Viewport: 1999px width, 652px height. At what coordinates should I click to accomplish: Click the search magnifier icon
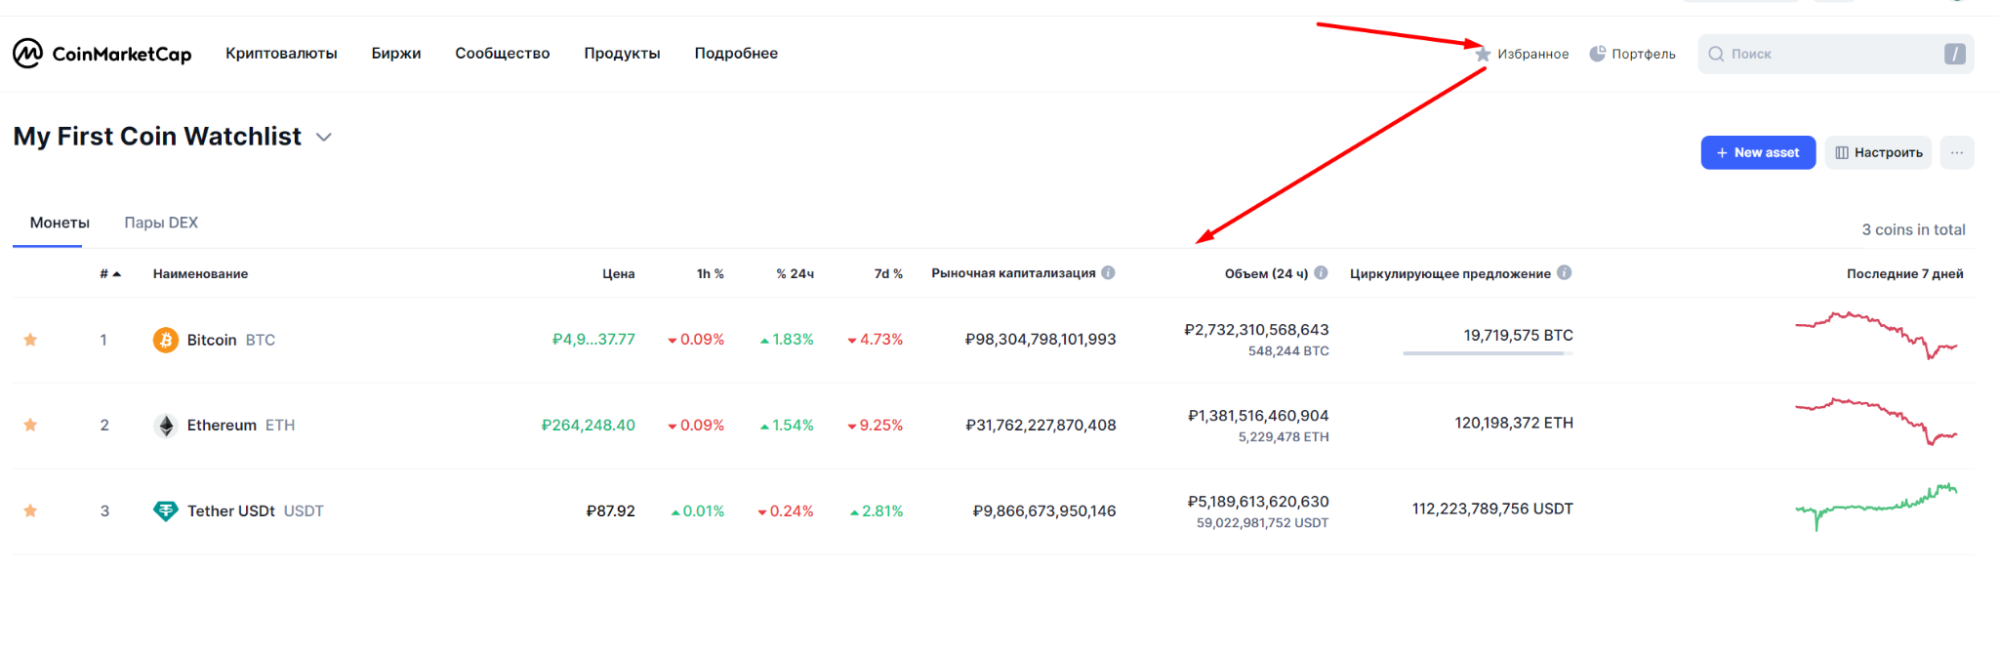click(1716, 54)
